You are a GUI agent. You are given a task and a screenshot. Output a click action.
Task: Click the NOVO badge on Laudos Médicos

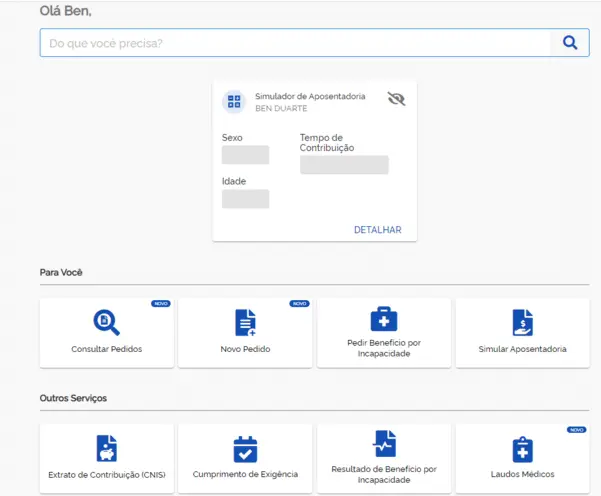(x=576, y=430)
